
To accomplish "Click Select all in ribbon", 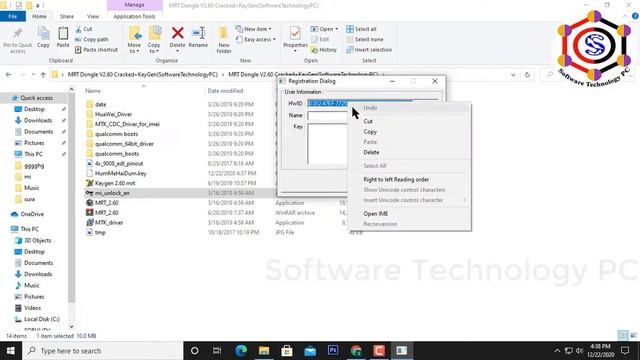I will (x=361, y=29).
